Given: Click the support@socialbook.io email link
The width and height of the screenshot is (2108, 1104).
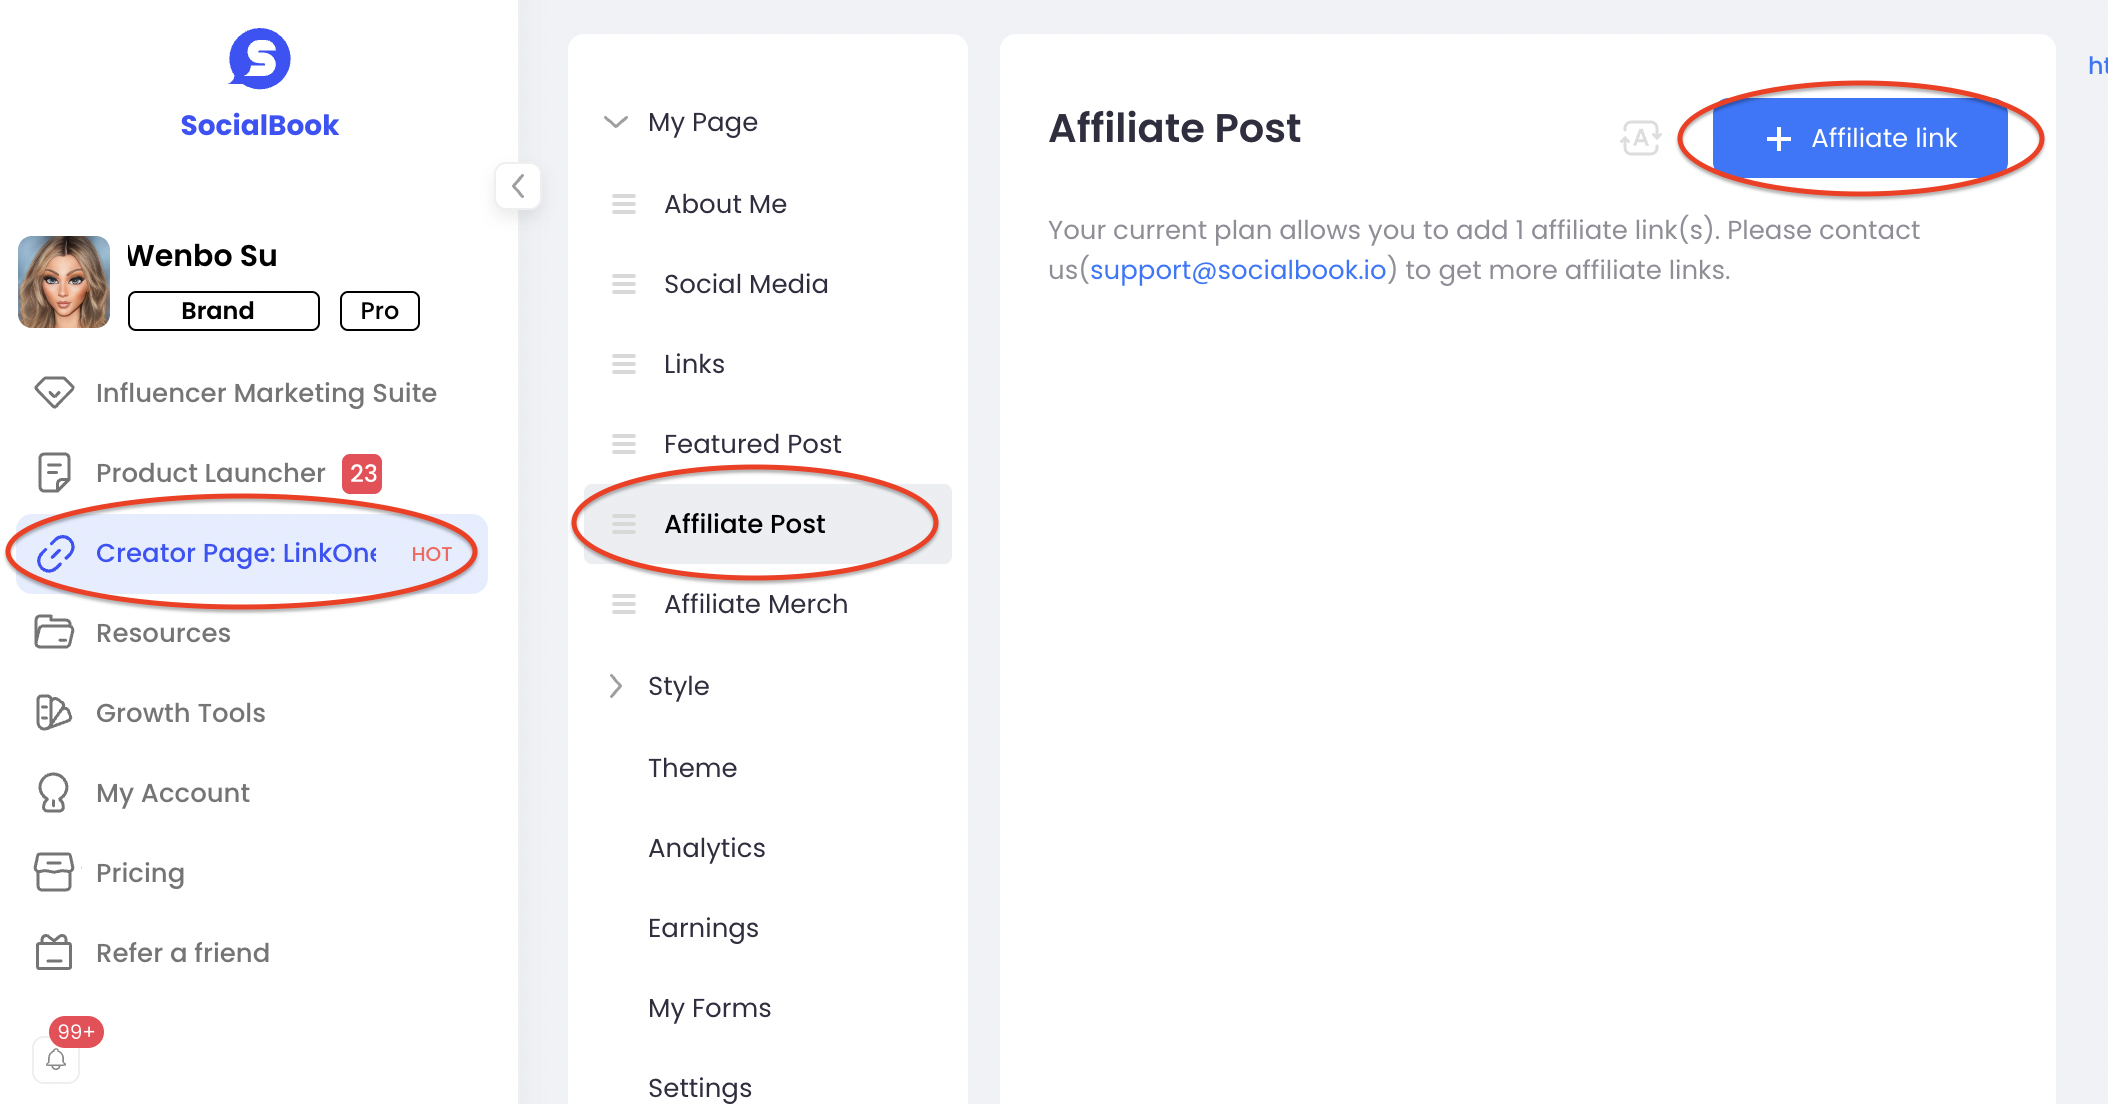Looking at the screenshot, I should (x=1238, y=270).
